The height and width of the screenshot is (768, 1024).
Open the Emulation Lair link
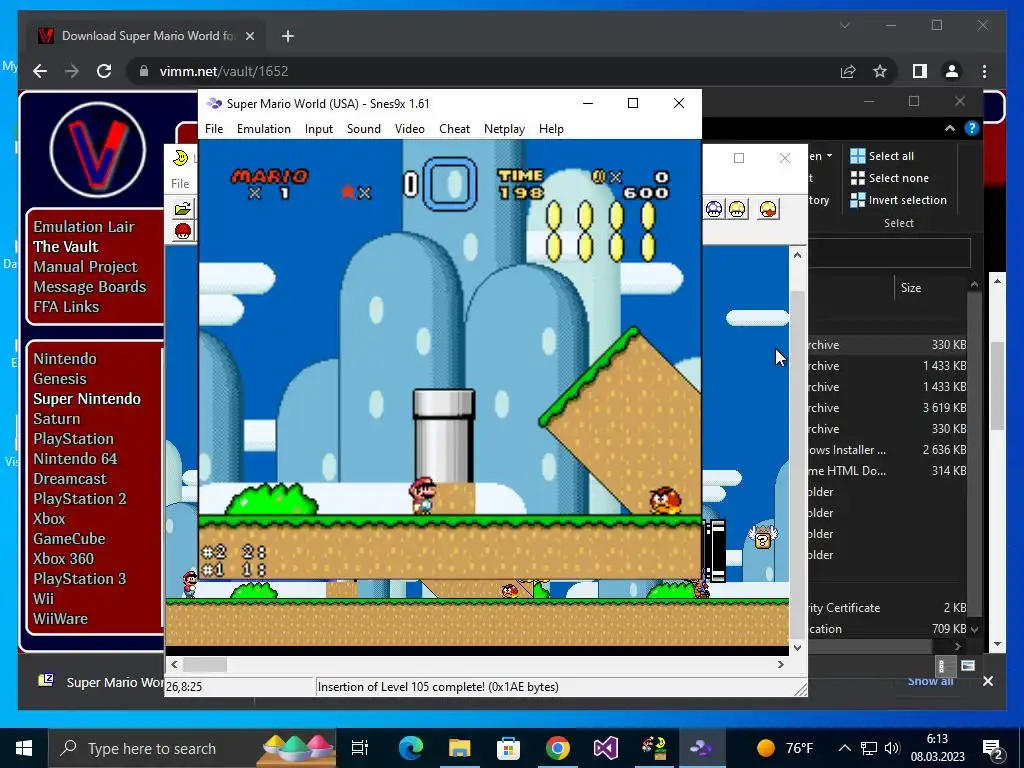[84, 227]
